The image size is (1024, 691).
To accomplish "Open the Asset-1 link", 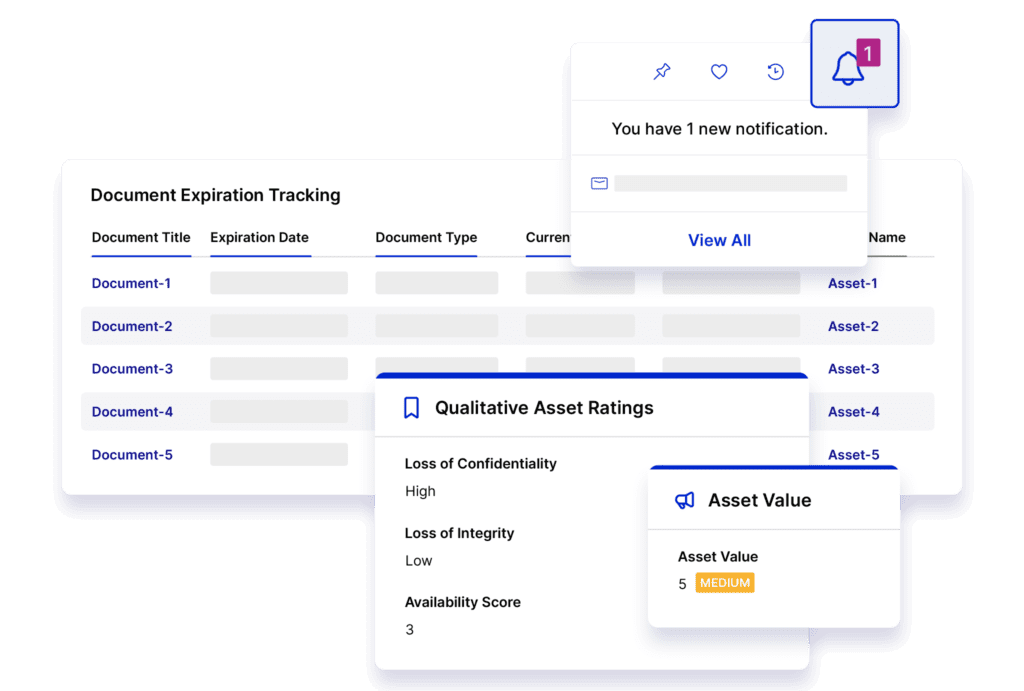I will tap(853, 283).
